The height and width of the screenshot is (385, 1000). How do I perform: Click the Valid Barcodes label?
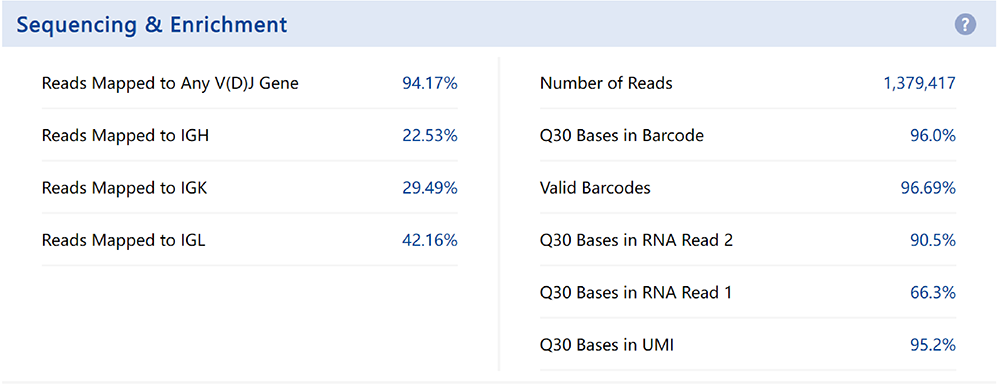[595, 188]
